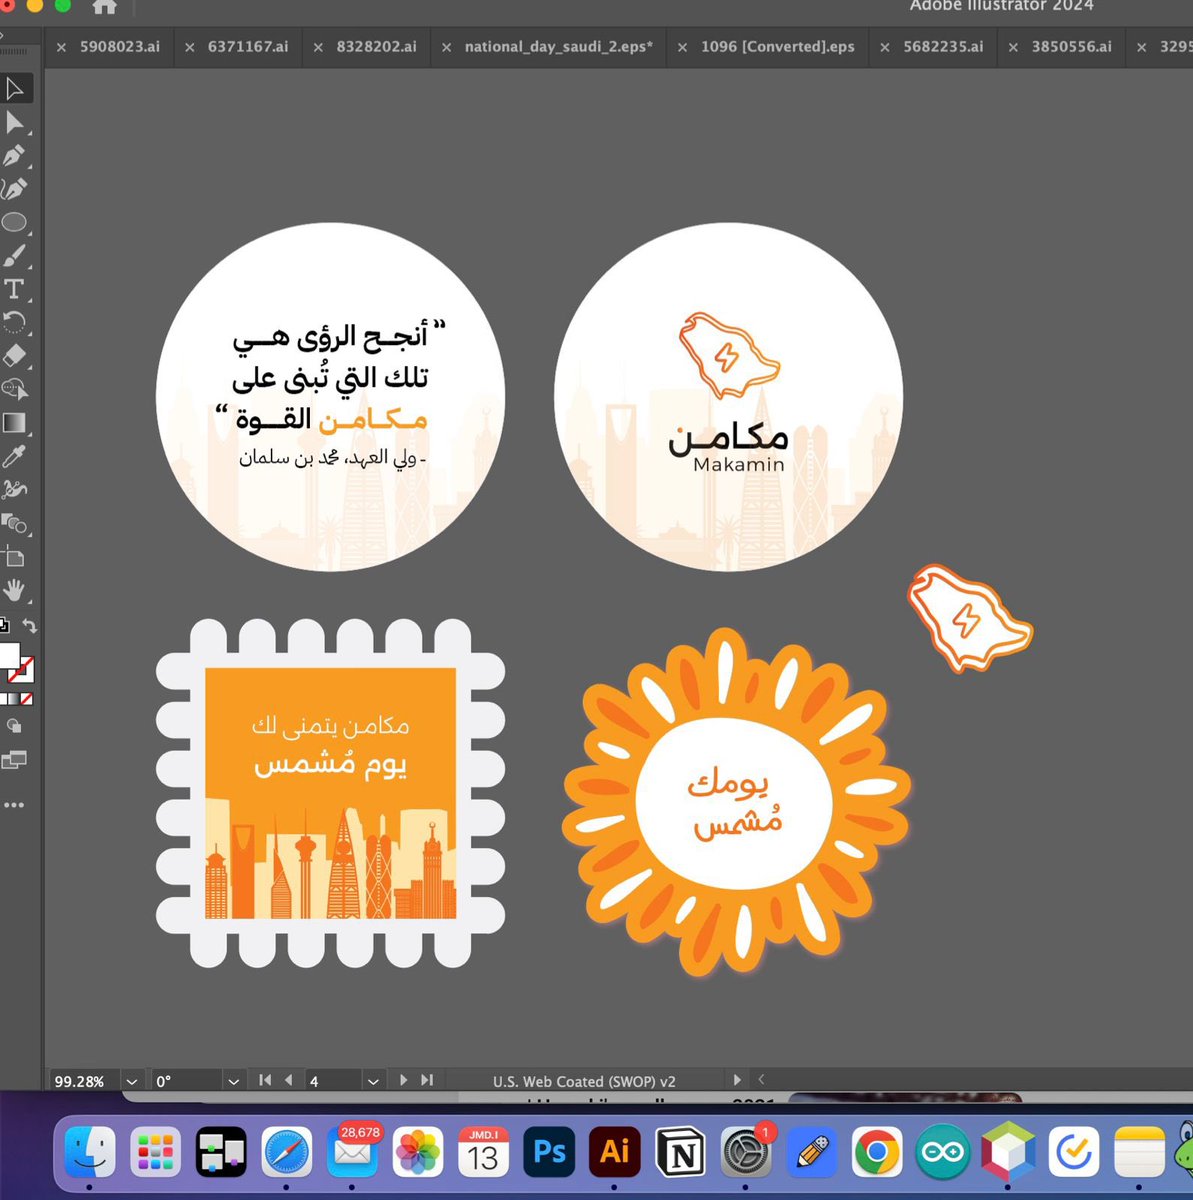1193x1200 pixels.
Task: Change the screen mode
Action: [14, 760]
